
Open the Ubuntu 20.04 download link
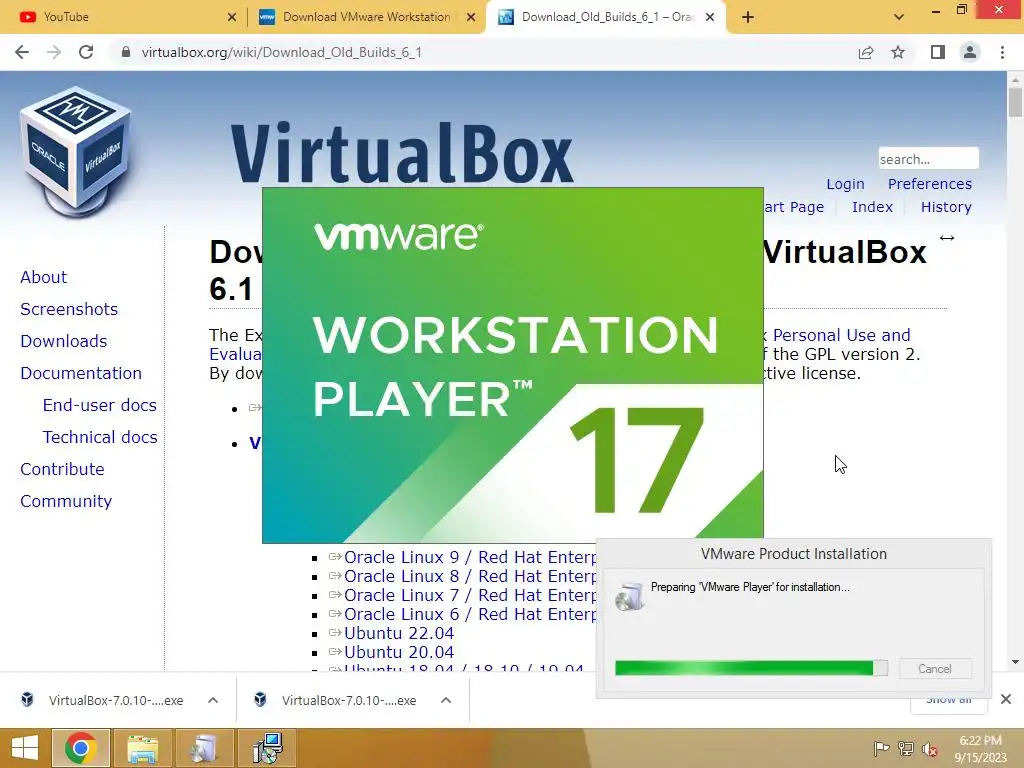[399, 652]
